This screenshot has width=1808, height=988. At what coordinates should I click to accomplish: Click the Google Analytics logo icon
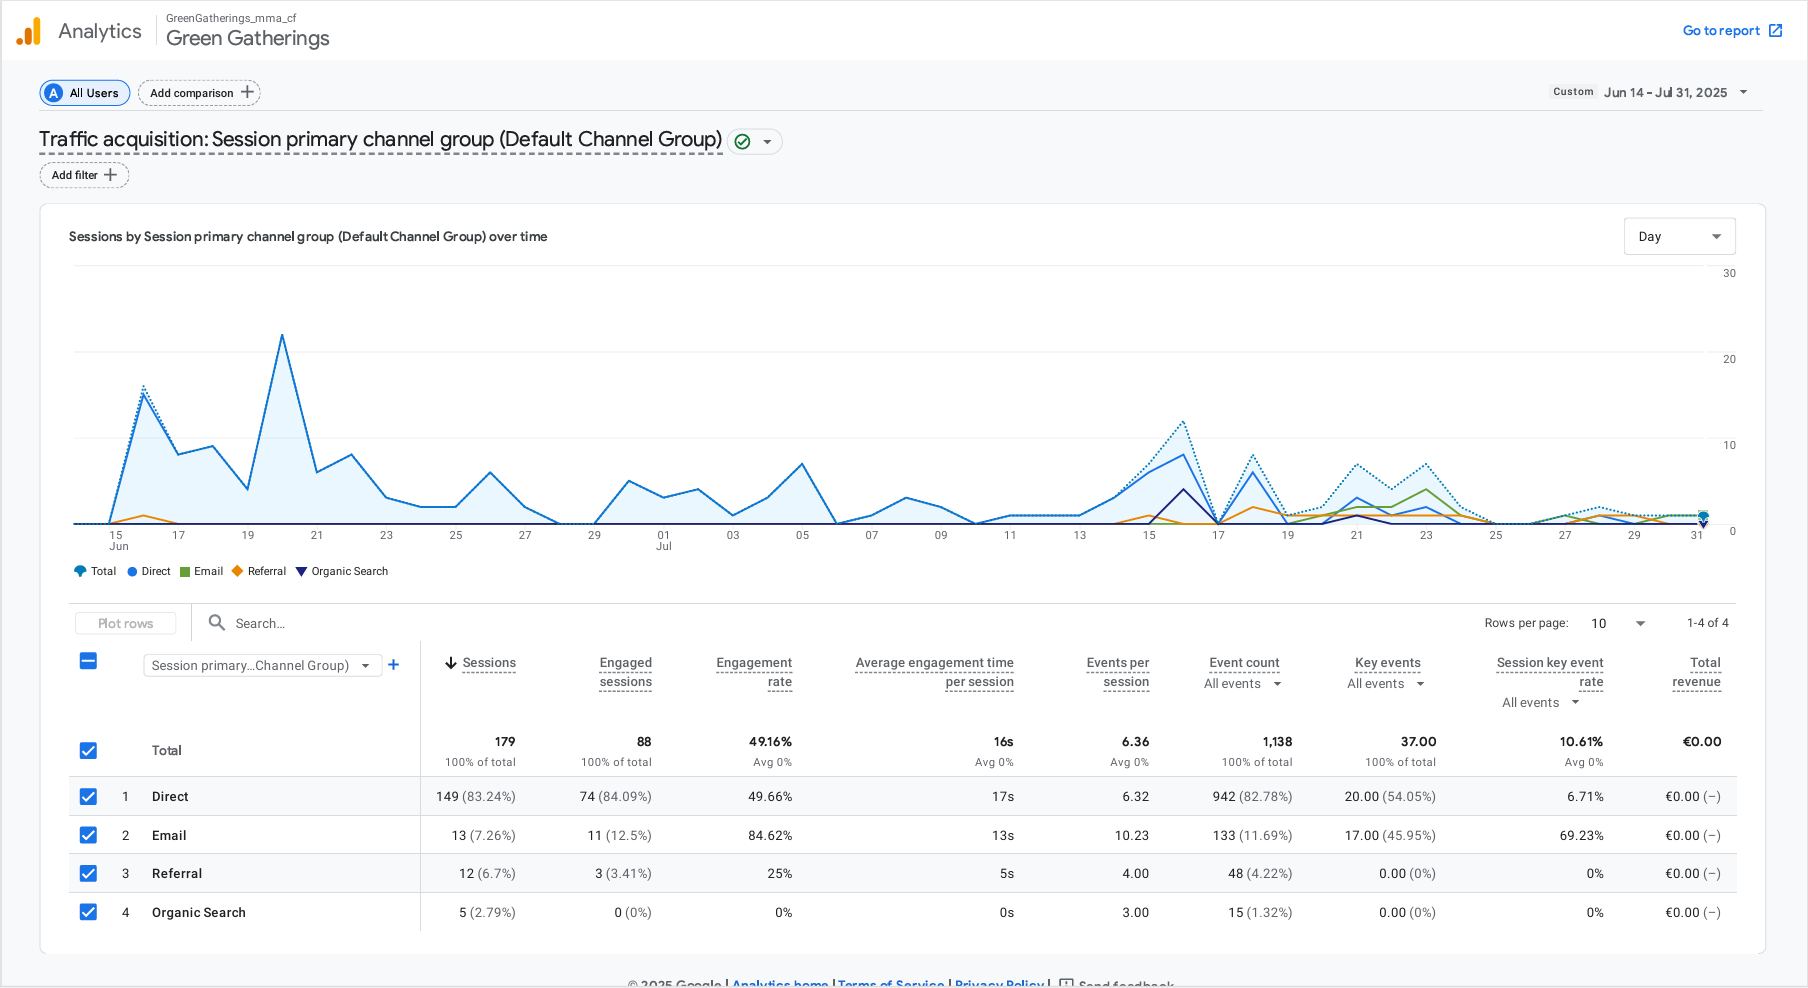click(x=29, y=32)
